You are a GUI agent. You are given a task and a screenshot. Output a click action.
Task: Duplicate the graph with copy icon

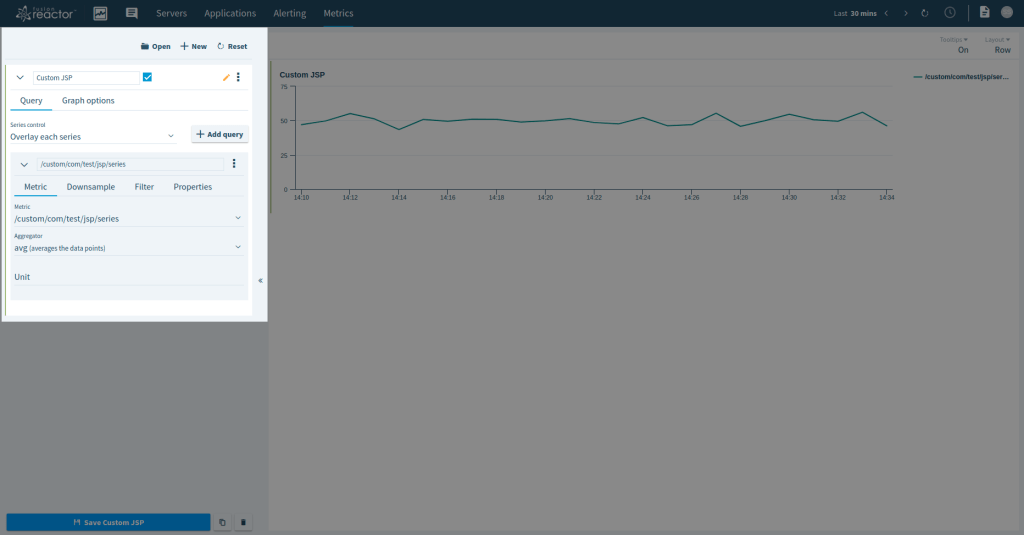tap(222, 523)
